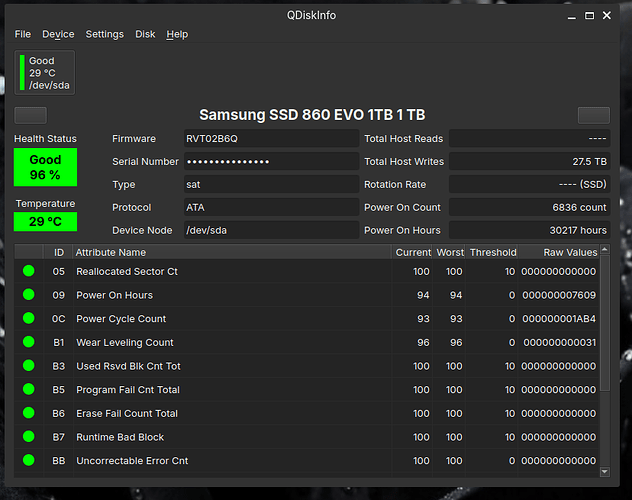Select the Wear Leveling Count attribute name

(125, 342)
